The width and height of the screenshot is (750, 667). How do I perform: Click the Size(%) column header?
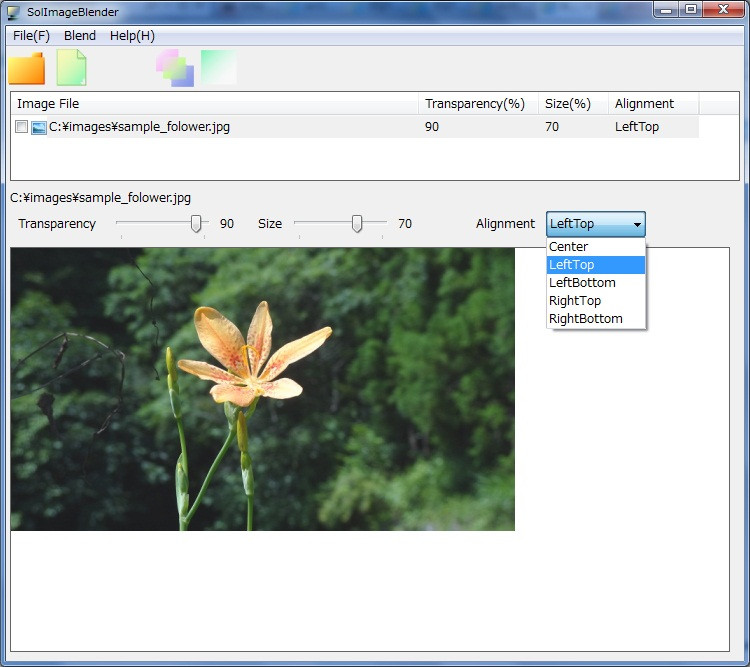[574, 104]
